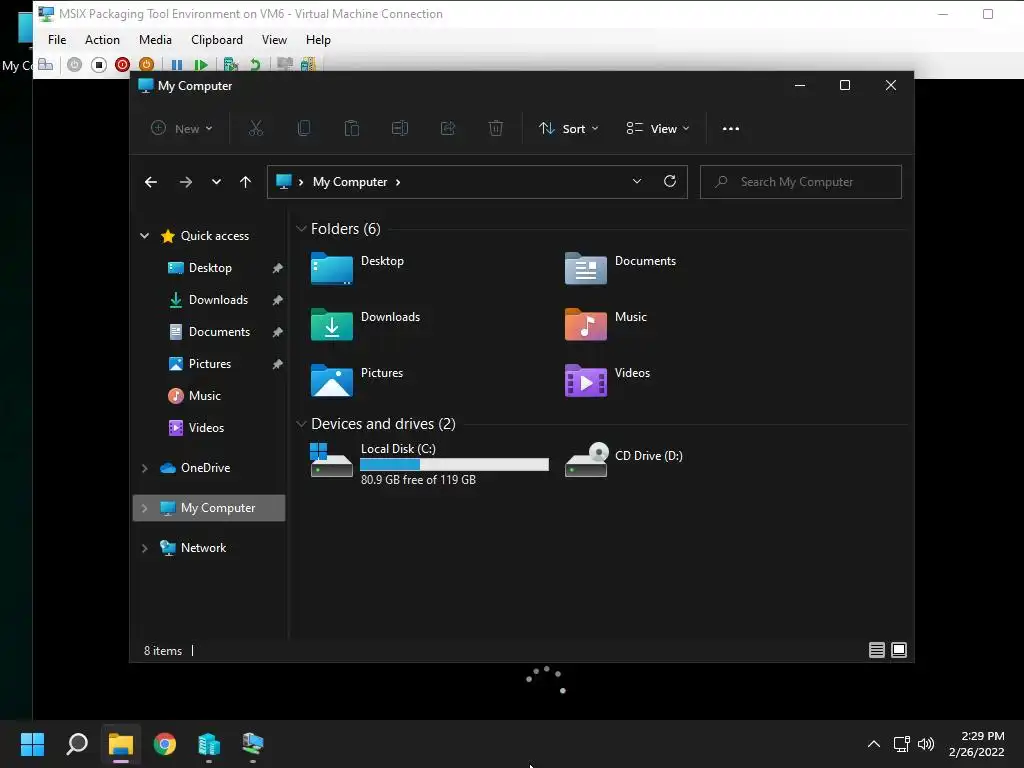Viewport: 1024px width, 768px height.
Task: Click the green Reset/resume VM icon
Action: click(201, 65)
